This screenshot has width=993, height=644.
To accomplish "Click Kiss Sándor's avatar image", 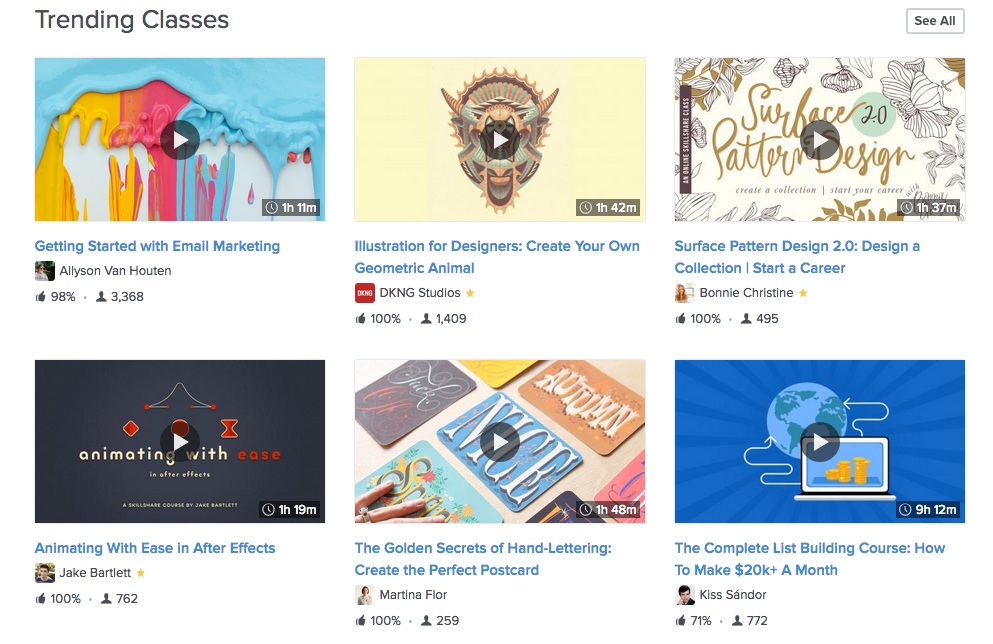I will (685, 595).
